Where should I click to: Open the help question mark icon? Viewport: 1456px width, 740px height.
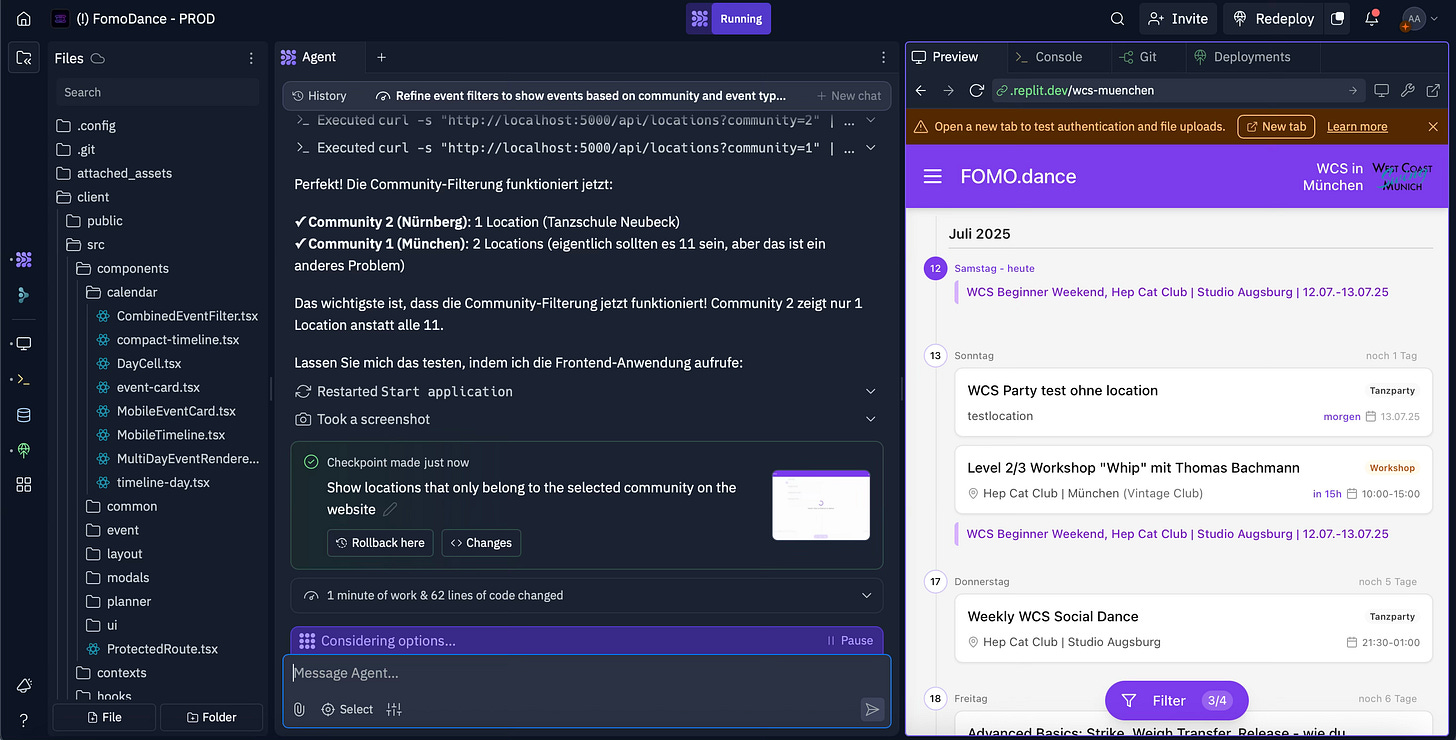pos(24,720)
